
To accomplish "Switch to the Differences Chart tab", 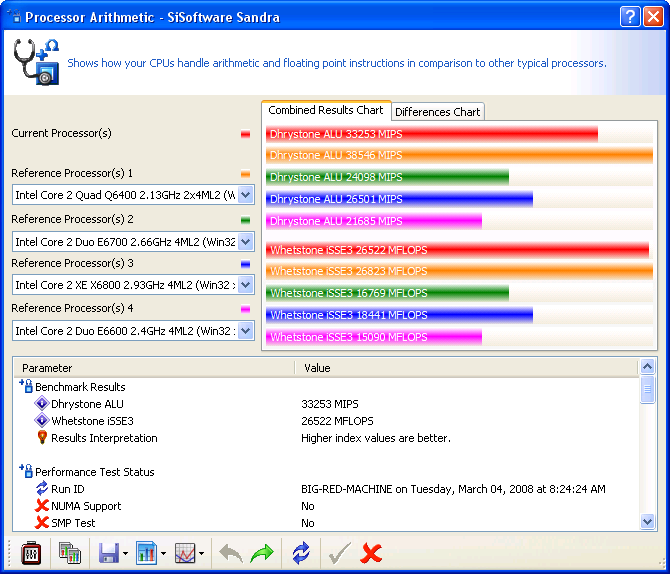I will tap(438, 112).
